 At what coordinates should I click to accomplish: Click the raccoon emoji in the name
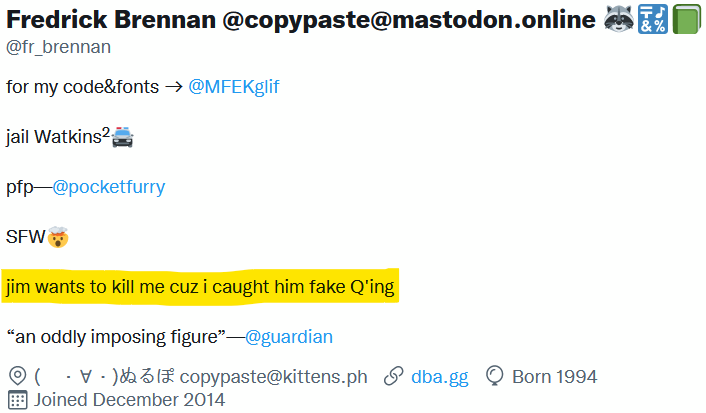(619, 19)
